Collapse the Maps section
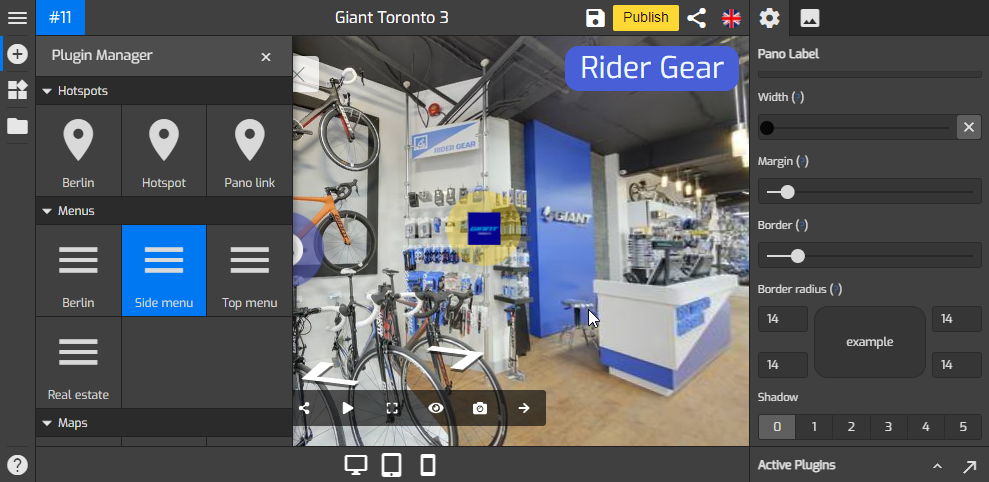 (x=47, y=423)
